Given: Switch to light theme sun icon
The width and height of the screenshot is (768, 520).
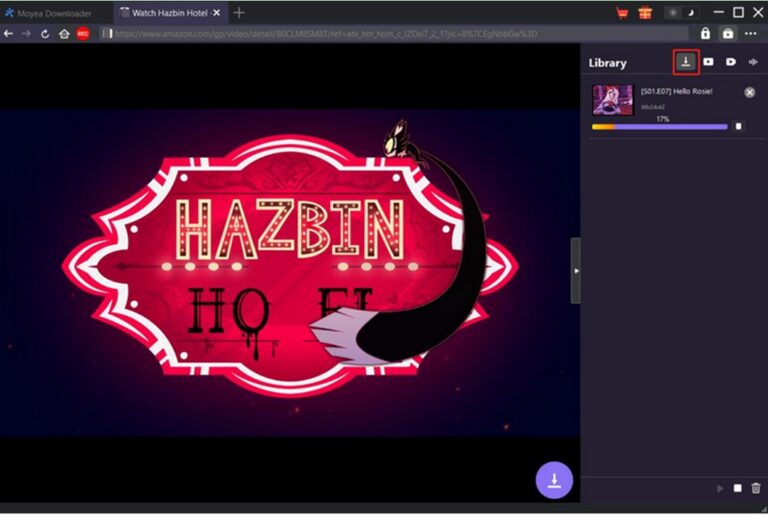Looking at the screenshot, I should click(673, 13).
